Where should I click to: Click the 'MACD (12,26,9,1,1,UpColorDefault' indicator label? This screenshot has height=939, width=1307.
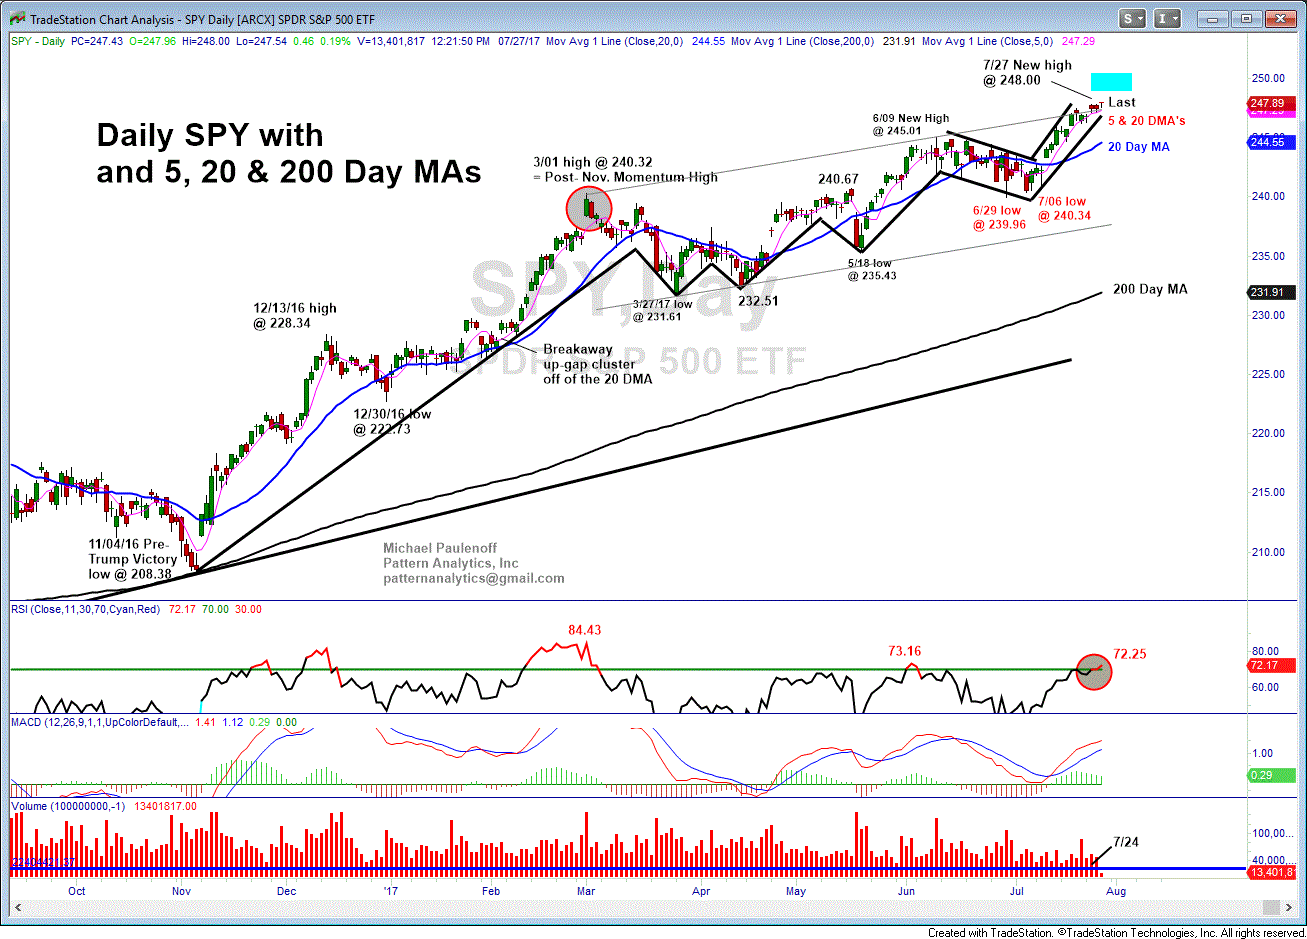tap(100, 721)
